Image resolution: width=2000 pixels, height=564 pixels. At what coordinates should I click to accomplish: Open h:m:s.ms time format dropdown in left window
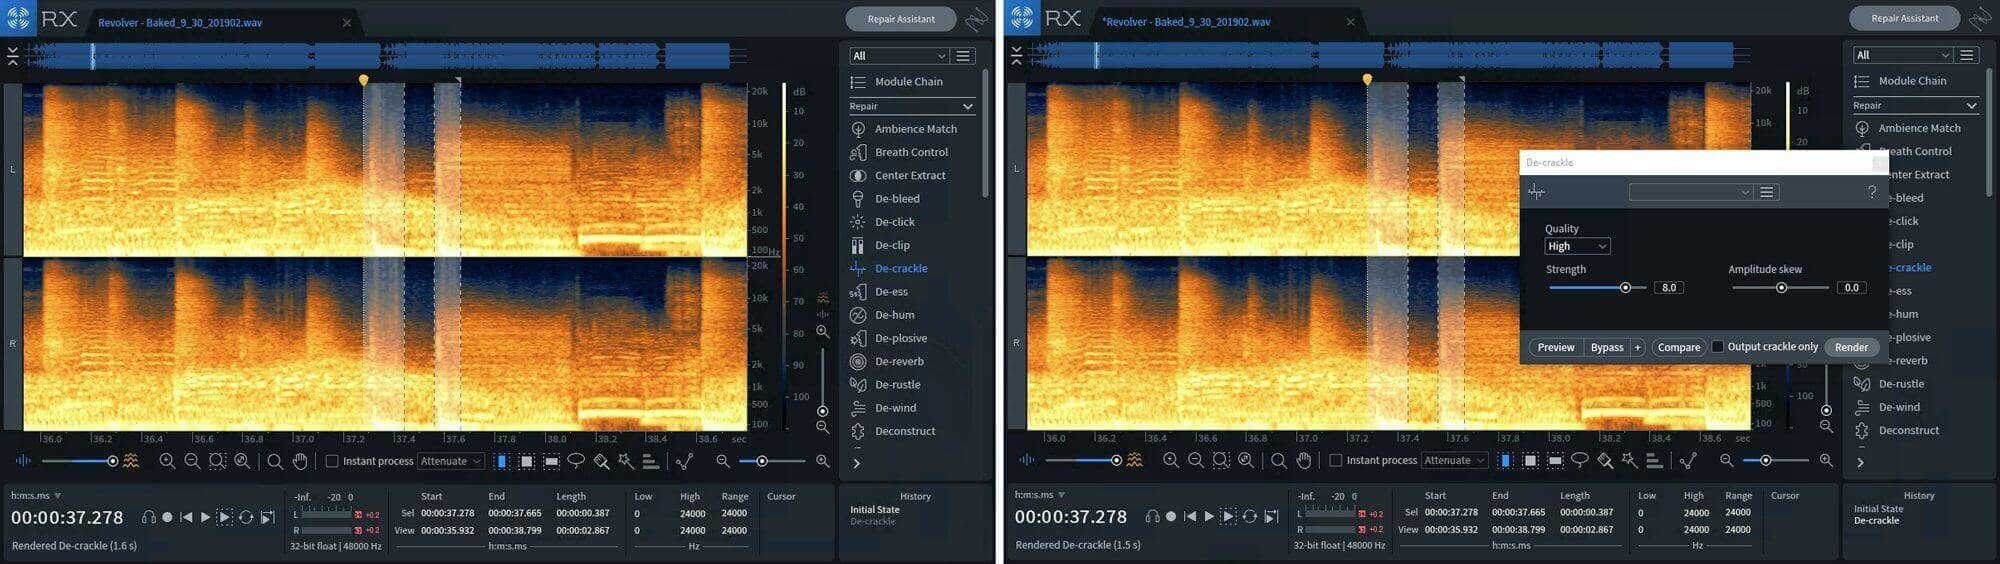point(36,495)
